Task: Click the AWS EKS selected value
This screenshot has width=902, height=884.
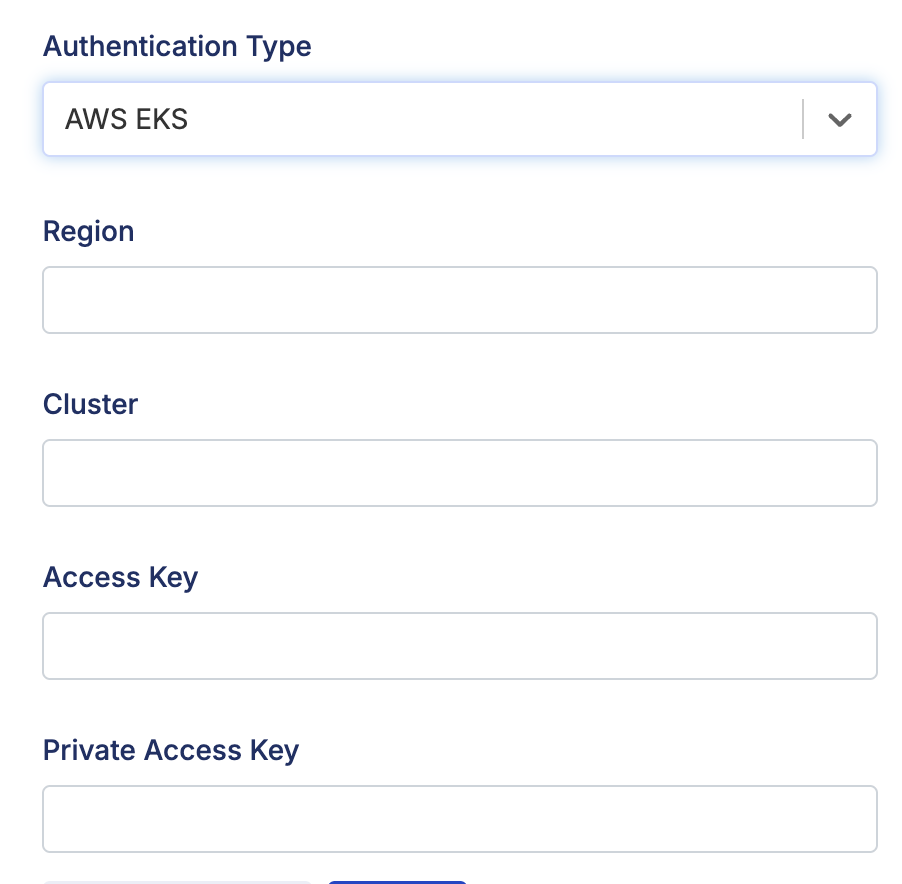Action: [x=127, y=120]
